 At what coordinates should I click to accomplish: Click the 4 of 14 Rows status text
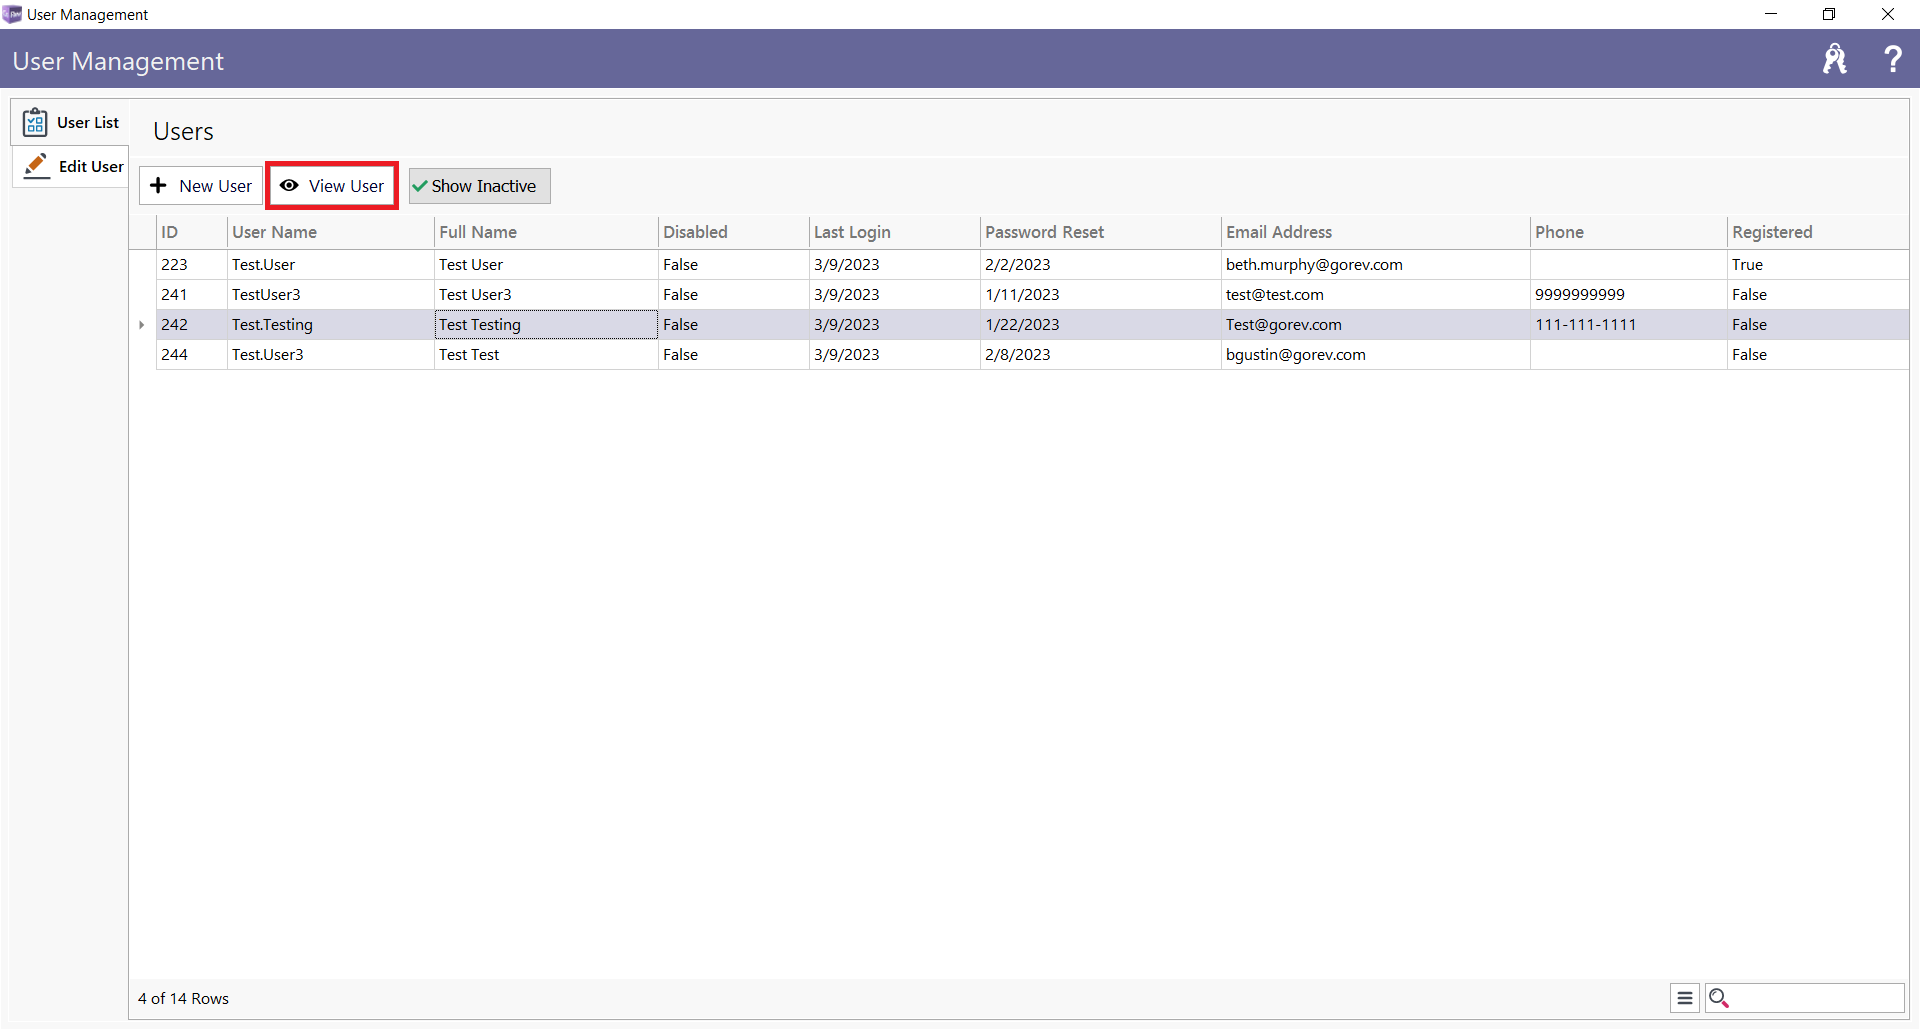tap(183, 999)
